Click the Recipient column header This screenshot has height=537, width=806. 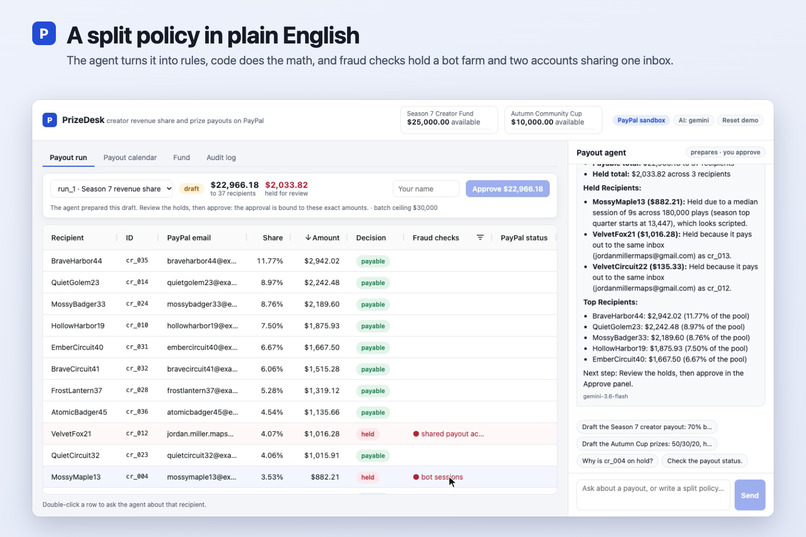pos(67,237)
